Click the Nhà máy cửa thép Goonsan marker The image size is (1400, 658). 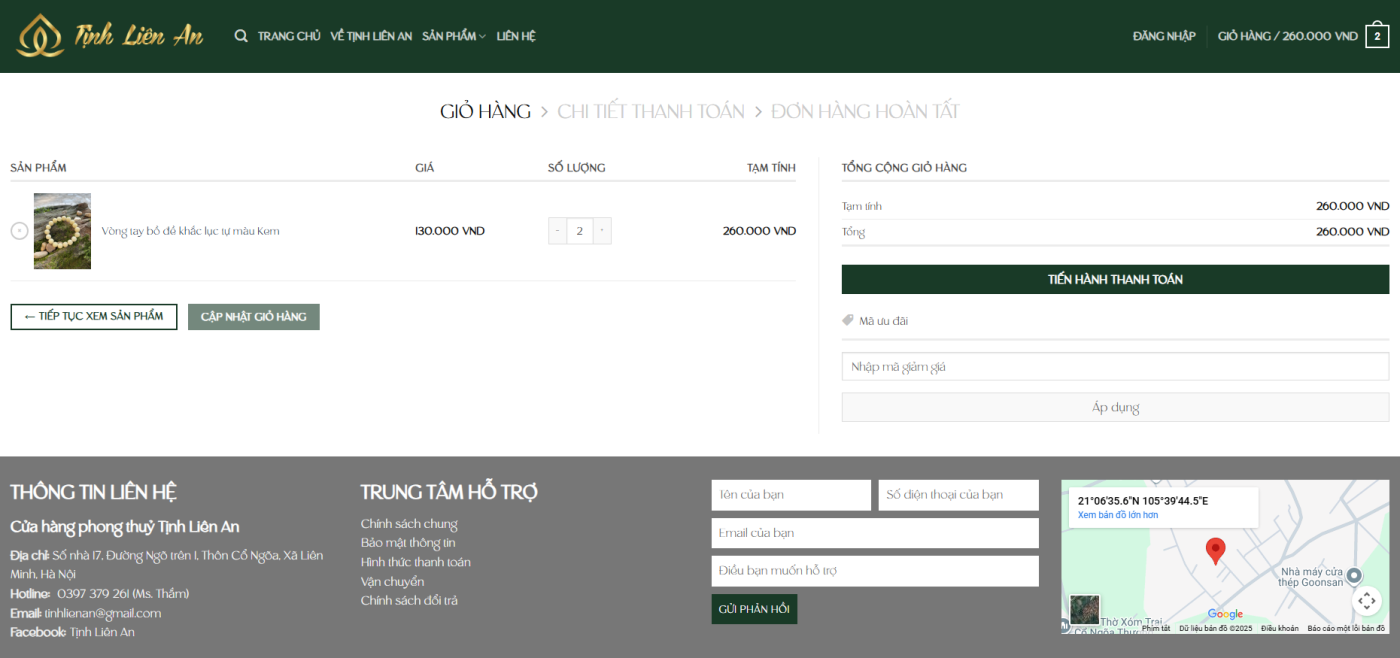pos(1353,575)
